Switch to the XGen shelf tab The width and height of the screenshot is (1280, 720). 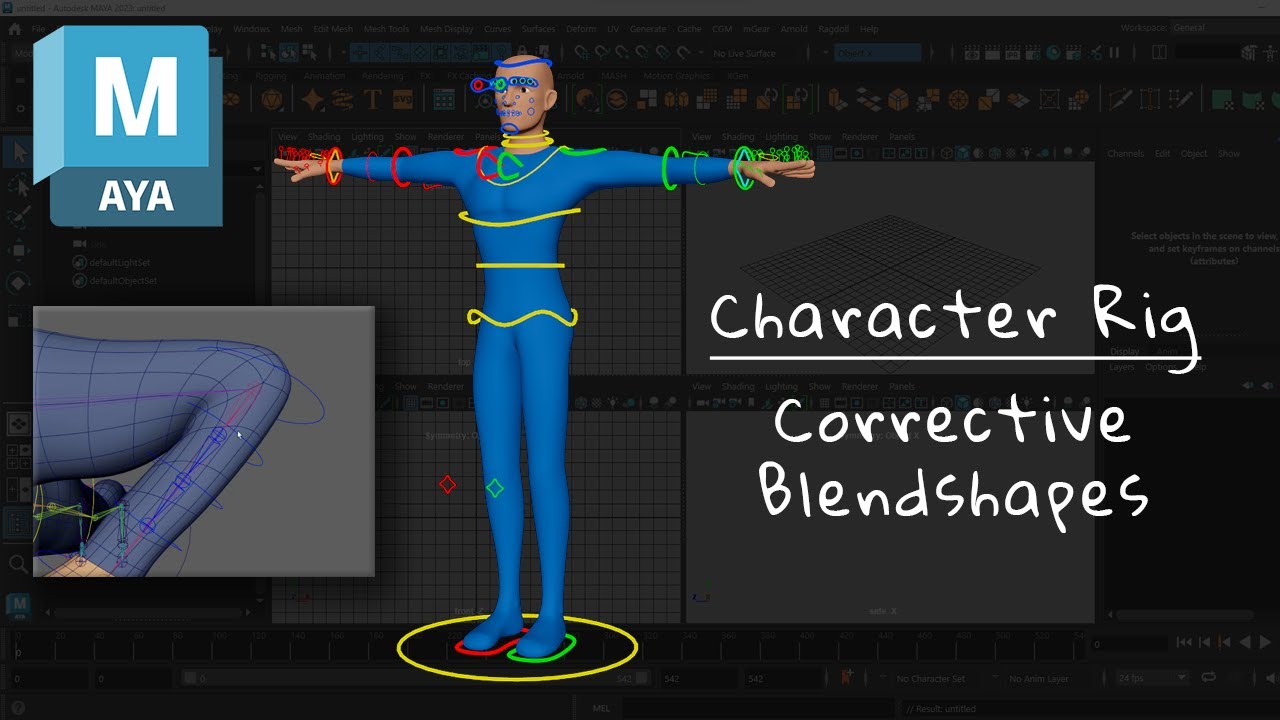pyautogui.click(x=738, y=76)
